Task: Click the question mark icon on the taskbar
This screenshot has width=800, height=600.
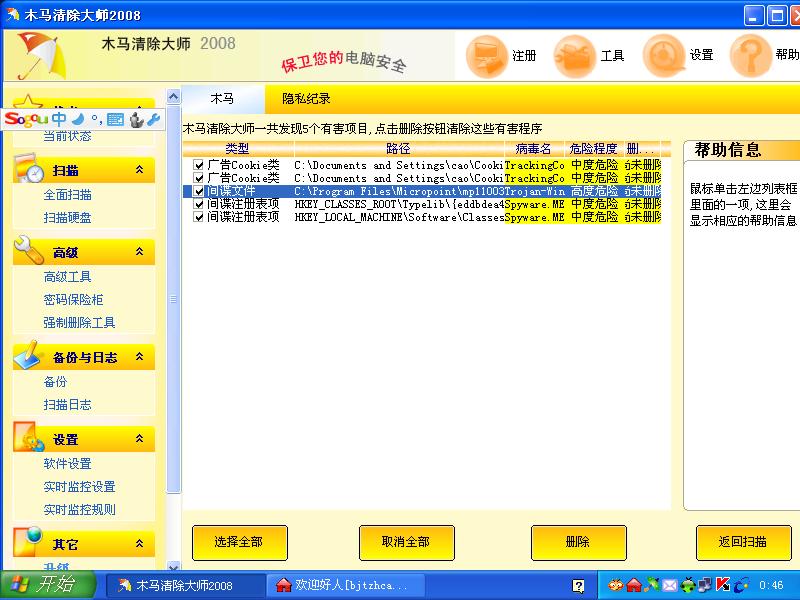Action: [x=578, y=586]
